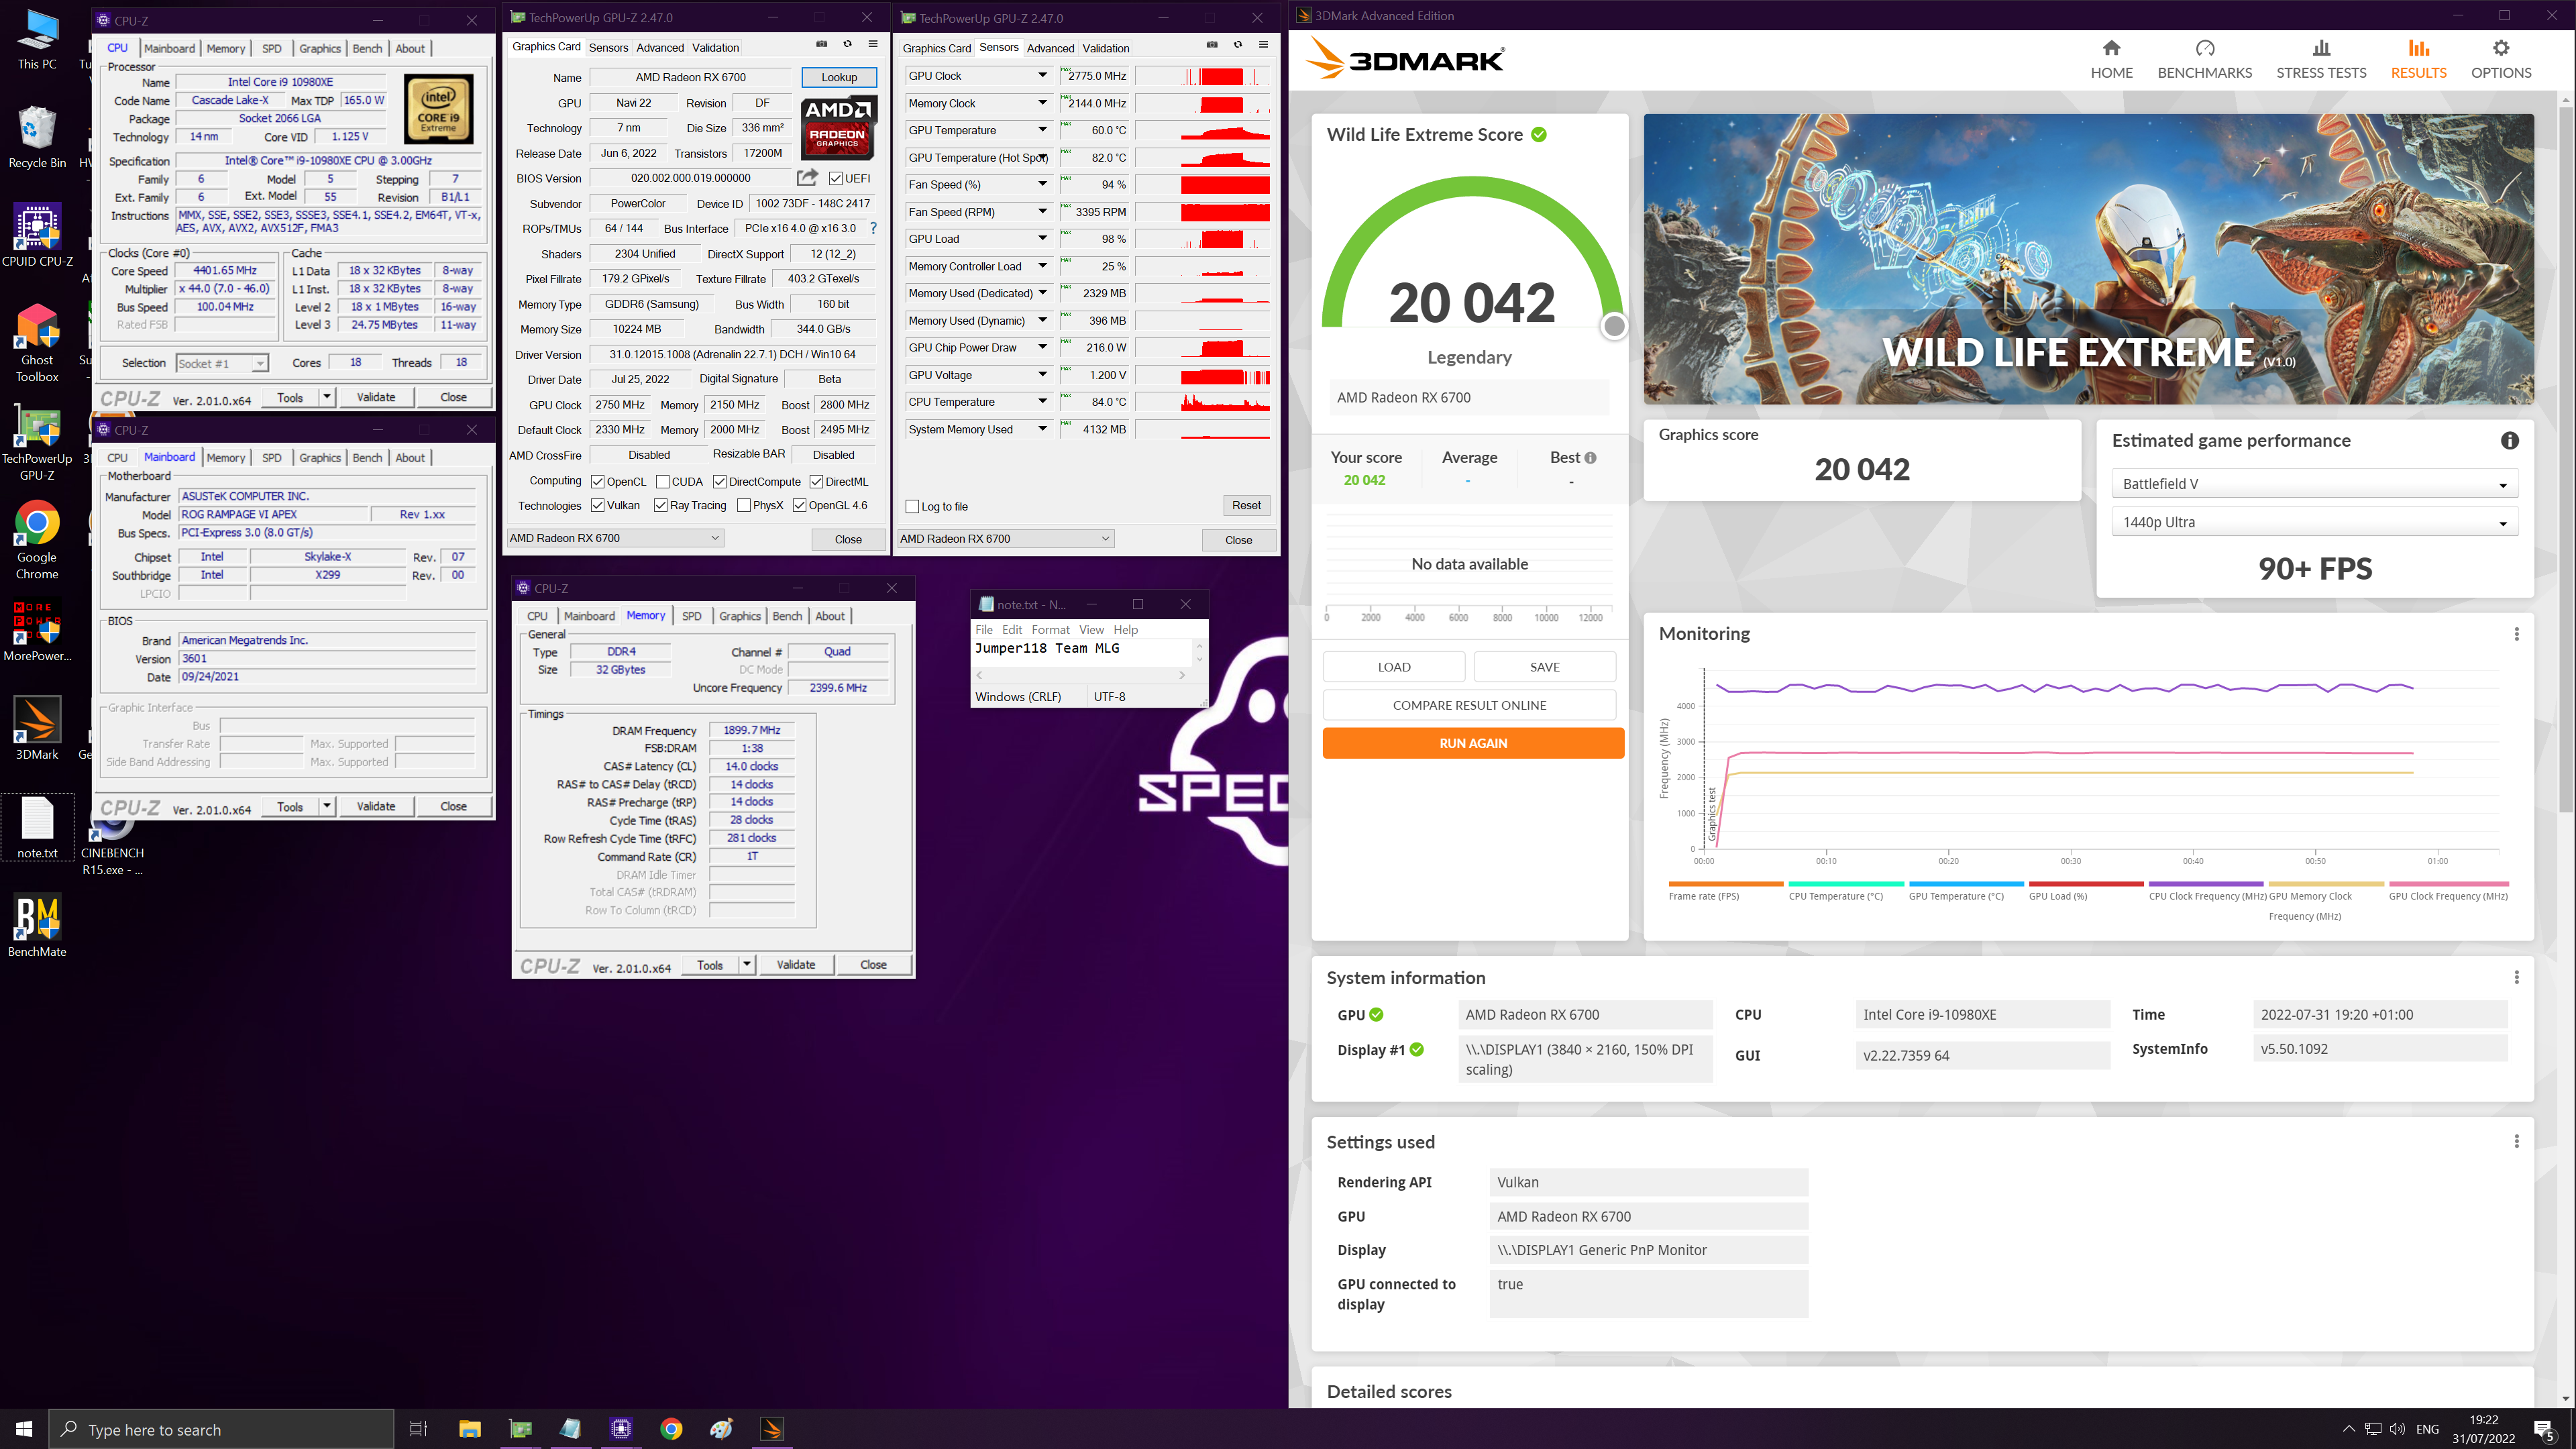2576x1449 pixels.
Task: Click info icon in Estimated game performance
Action: 2509,441
